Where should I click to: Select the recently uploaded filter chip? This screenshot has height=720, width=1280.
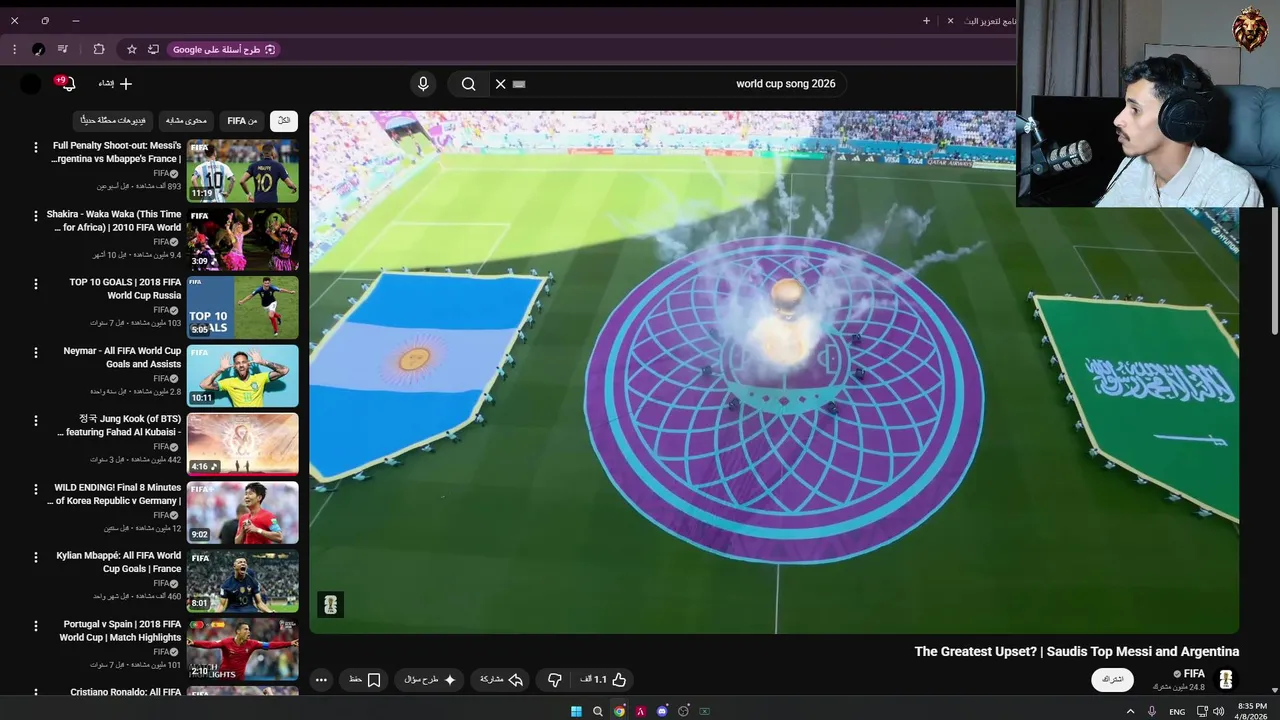pos(113,121)
